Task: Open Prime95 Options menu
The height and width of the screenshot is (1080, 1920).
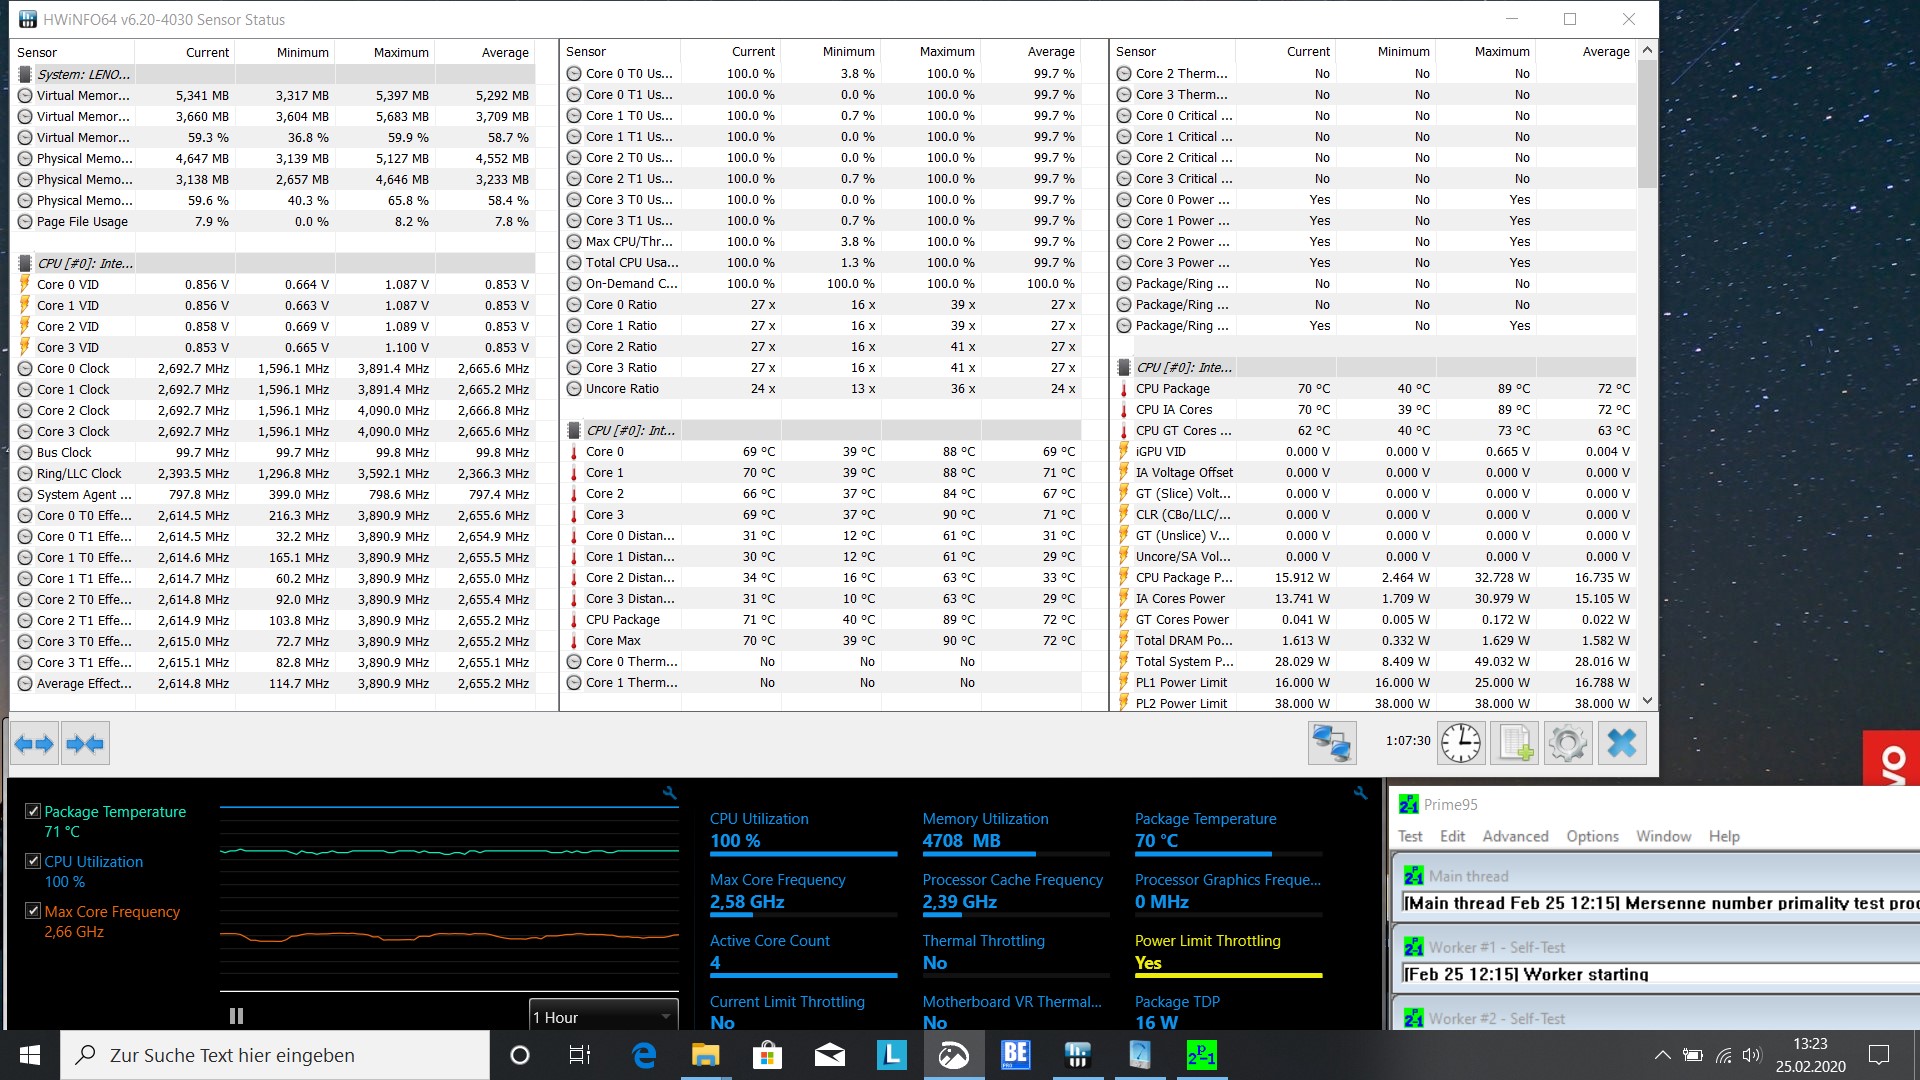Action: pyautogui.click(x=1591, y=836)
